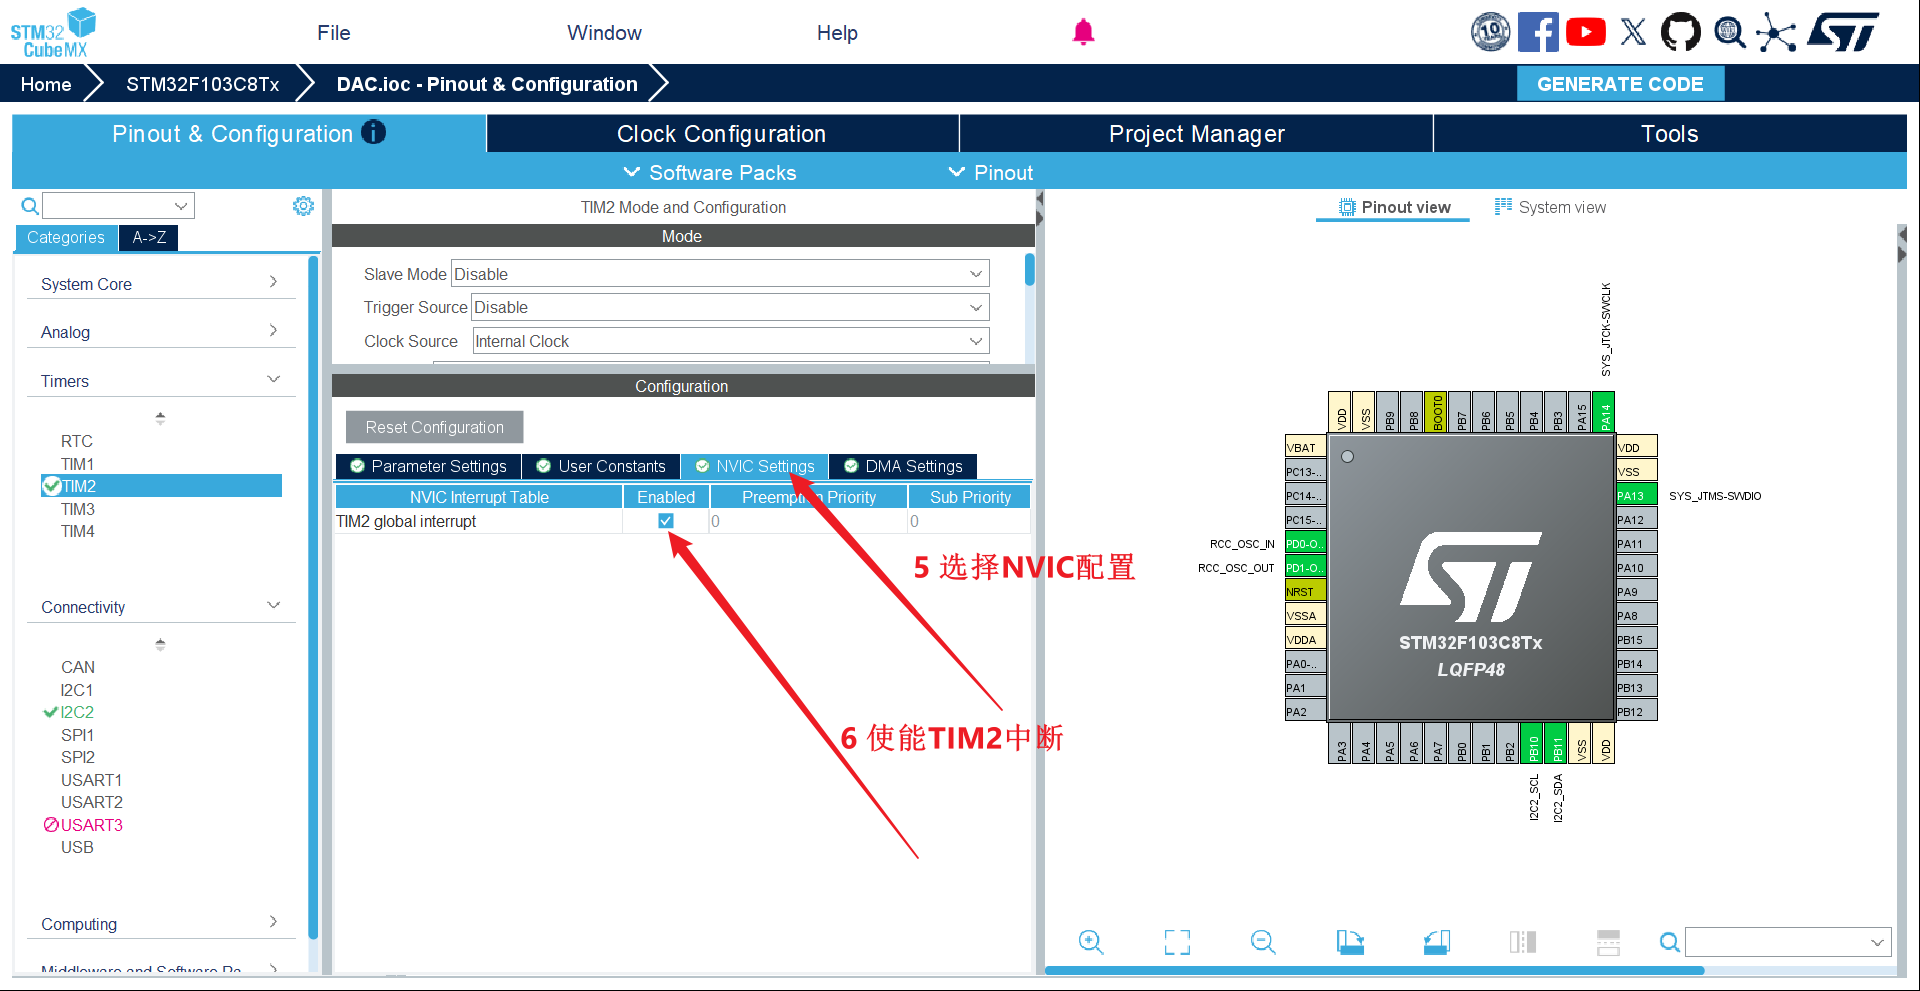Open the DMA Settings tab
Screen dimensions: 1920x991
[903, 466]
